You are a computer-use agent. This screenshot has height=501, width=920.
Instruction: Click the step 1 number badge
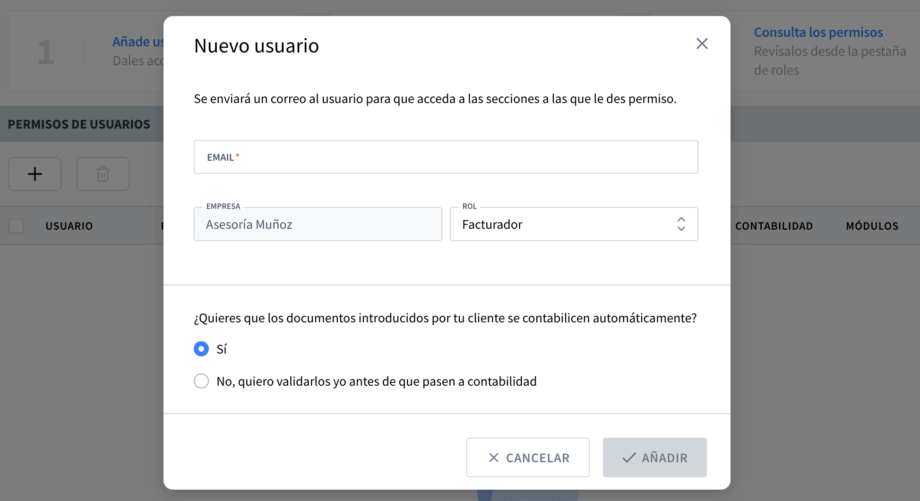tap(46, 53)
